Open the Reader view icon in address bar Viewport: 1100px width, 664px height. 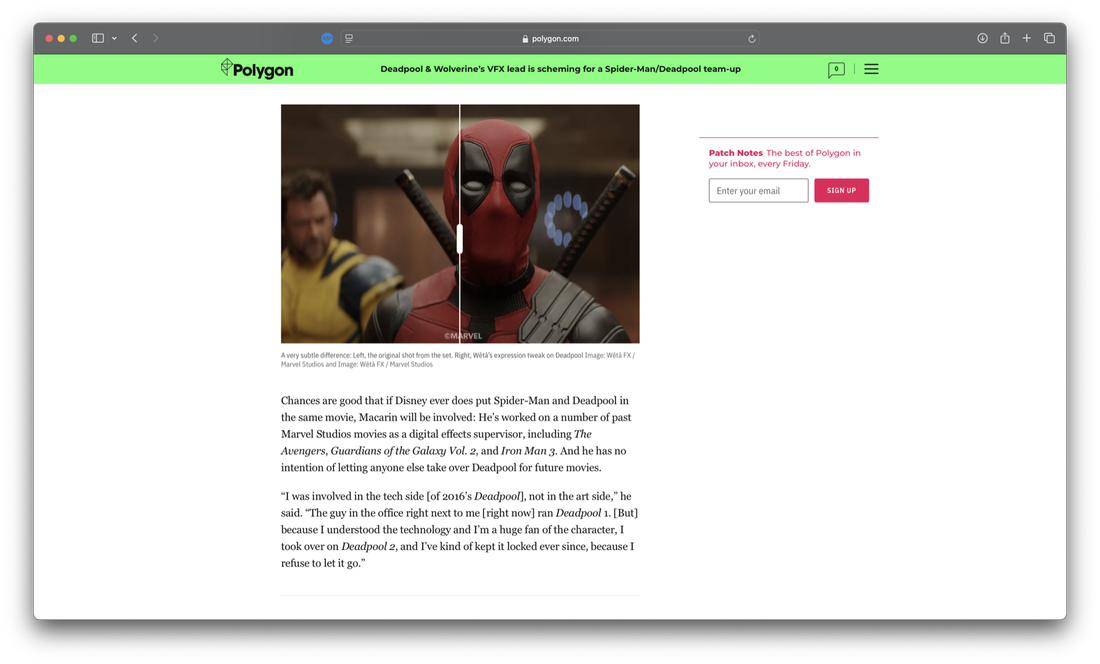[x=349, y=39]
